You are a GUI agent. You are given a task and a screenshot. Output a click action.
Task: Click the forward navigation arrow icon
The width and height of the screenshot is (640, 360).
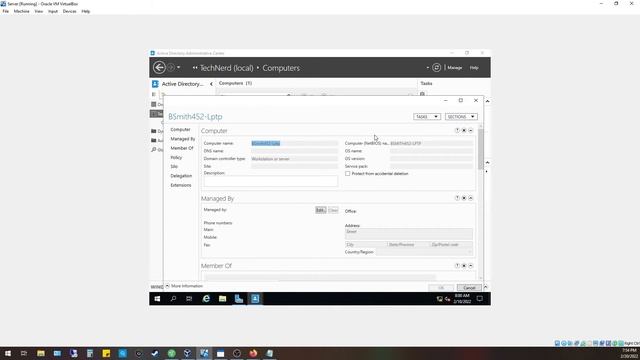[x=171, y=67]
